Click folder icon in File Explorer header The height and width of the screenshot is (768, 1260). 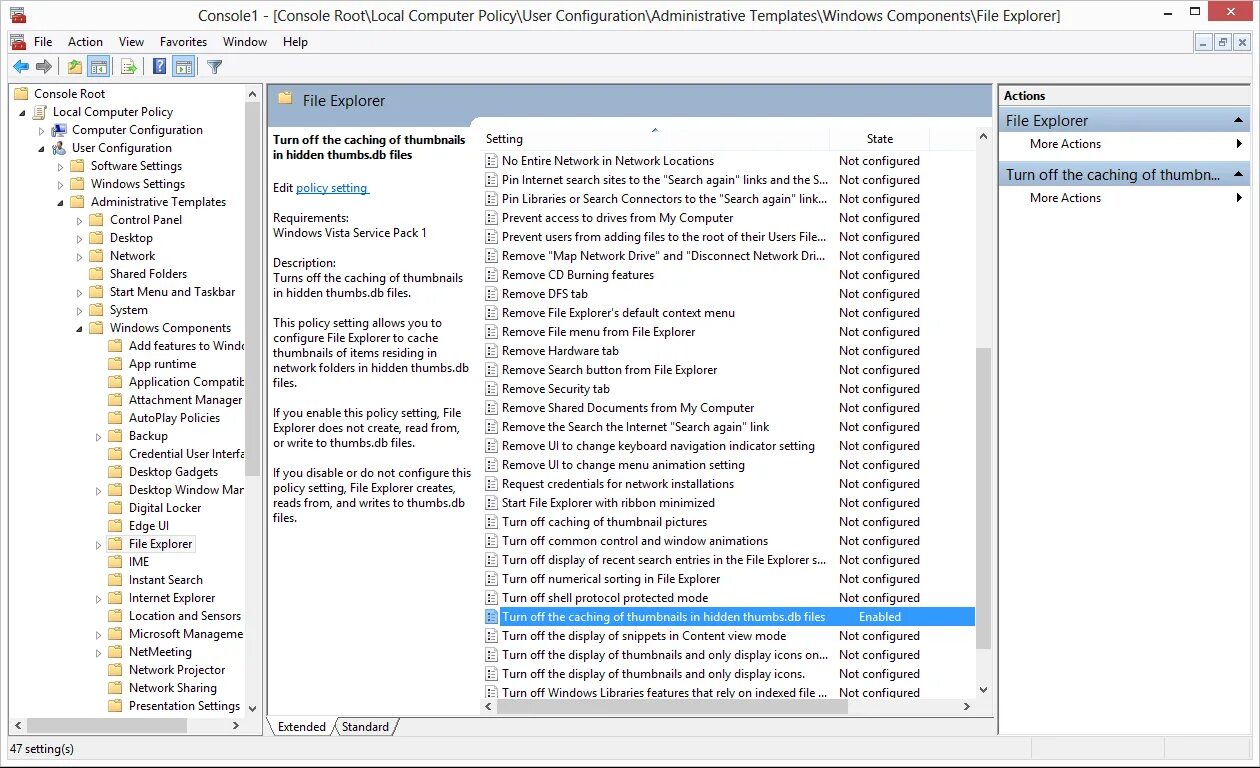285,99
